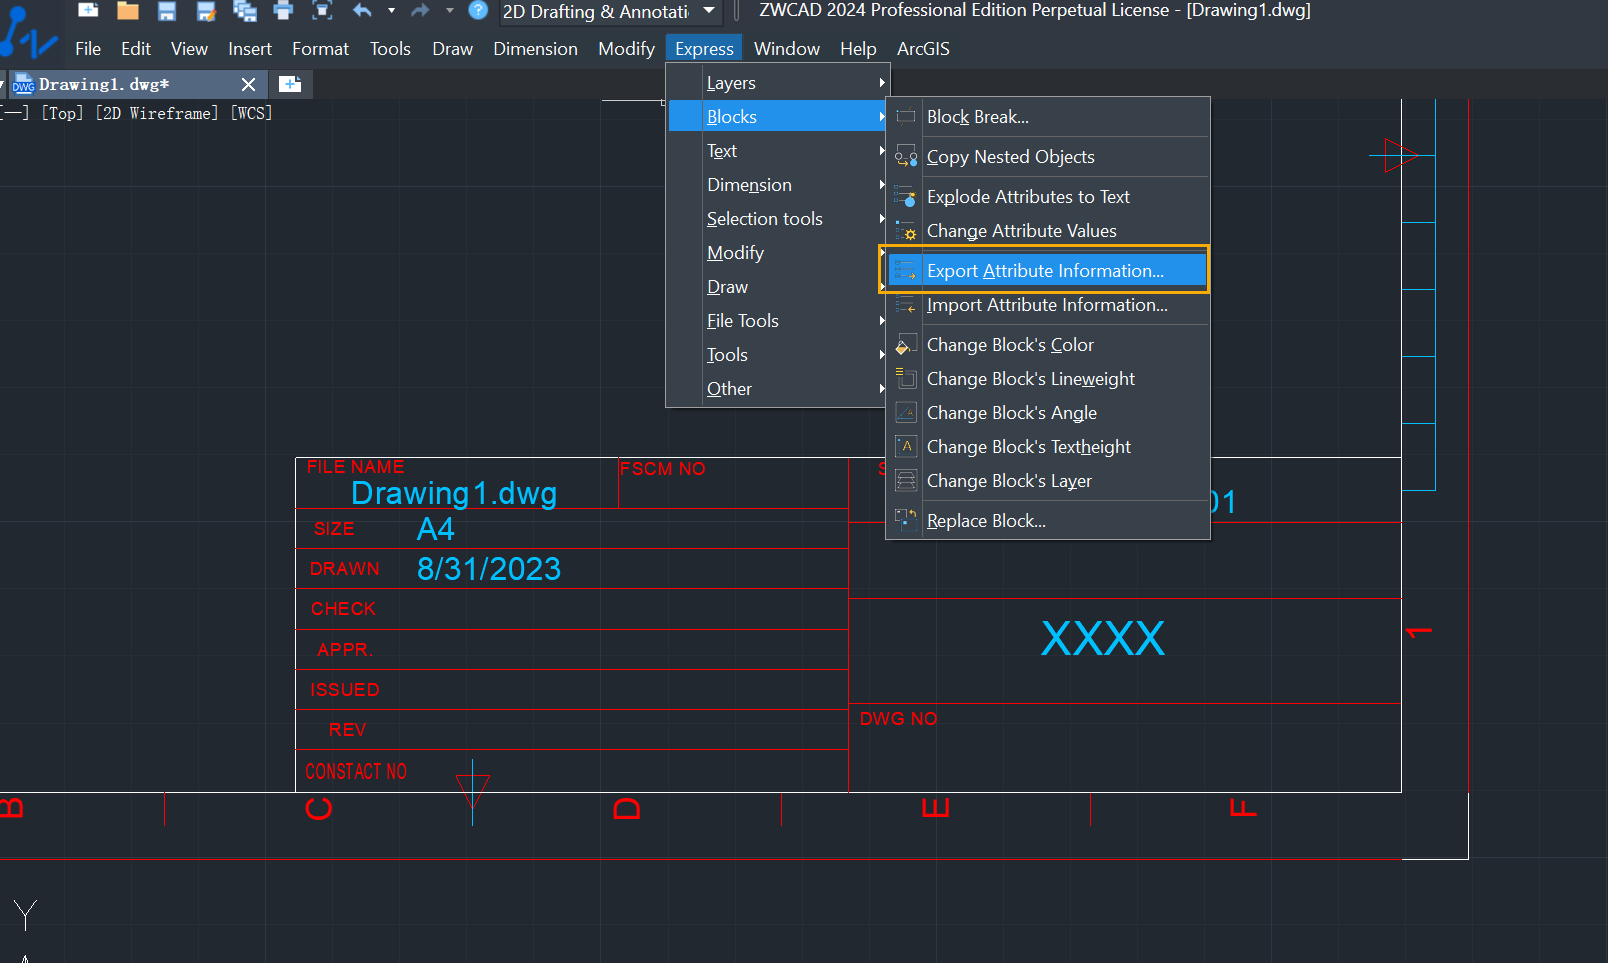Screen dimensions: 1608x963
Task: Expand the Tools submenu under Express
Action: [x=778, y=355]
